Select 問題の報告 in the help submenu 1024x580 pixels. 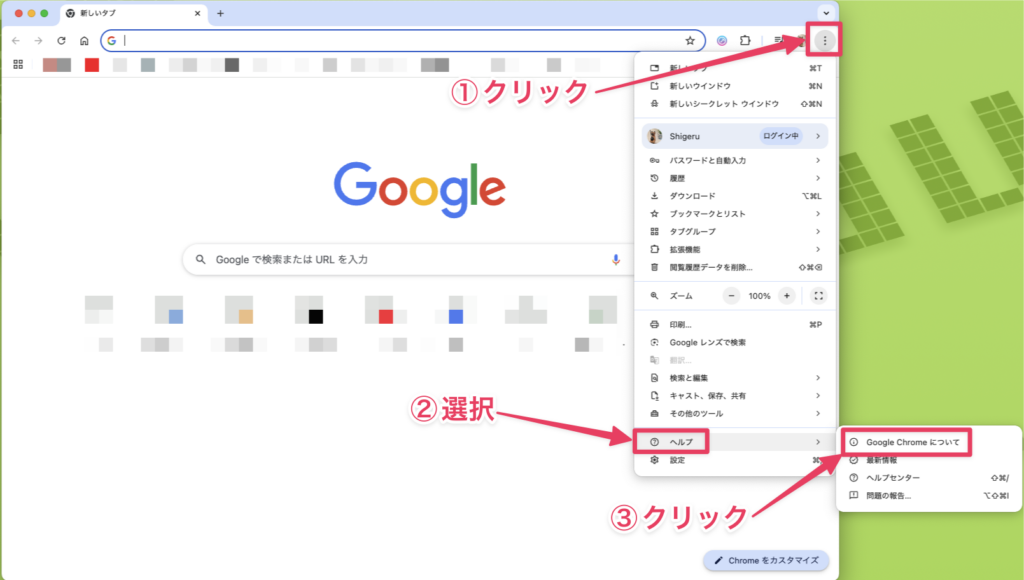pos(928,495)
